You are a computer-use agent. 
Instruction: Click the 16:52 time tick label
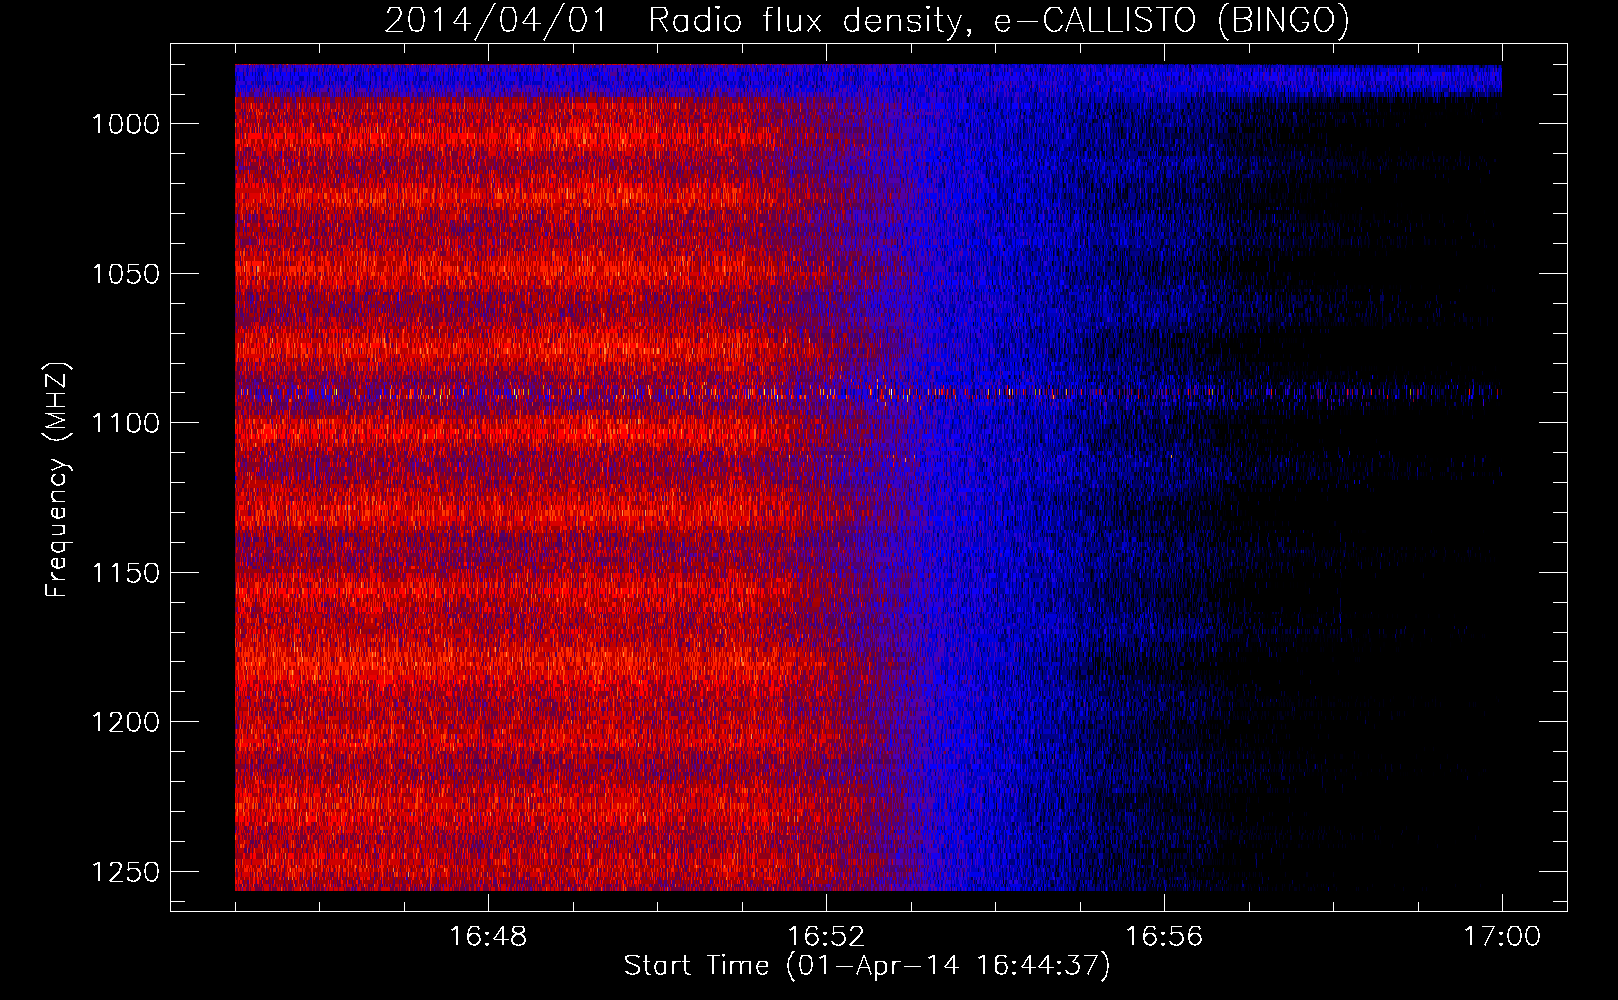click(826, 937)
